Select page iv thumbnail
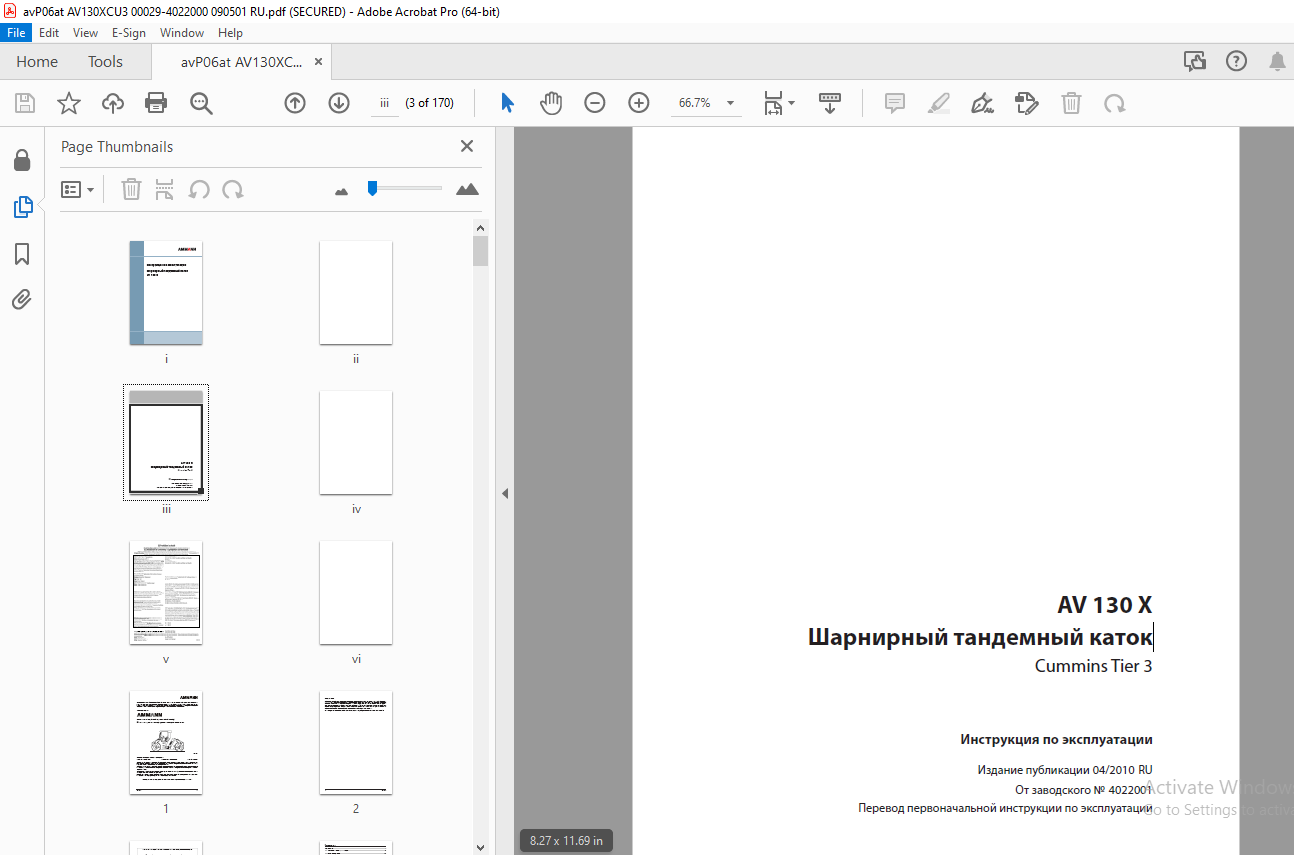The image size is (1294, 855). [356, 442]
